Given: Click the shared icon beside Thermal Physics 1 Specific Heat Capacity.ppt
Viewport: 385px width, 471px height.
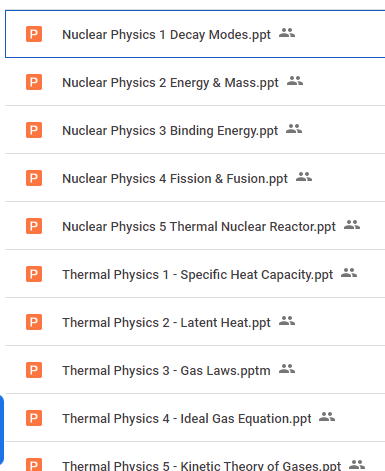Looking at the screenshot, I should tap(349, 273).
